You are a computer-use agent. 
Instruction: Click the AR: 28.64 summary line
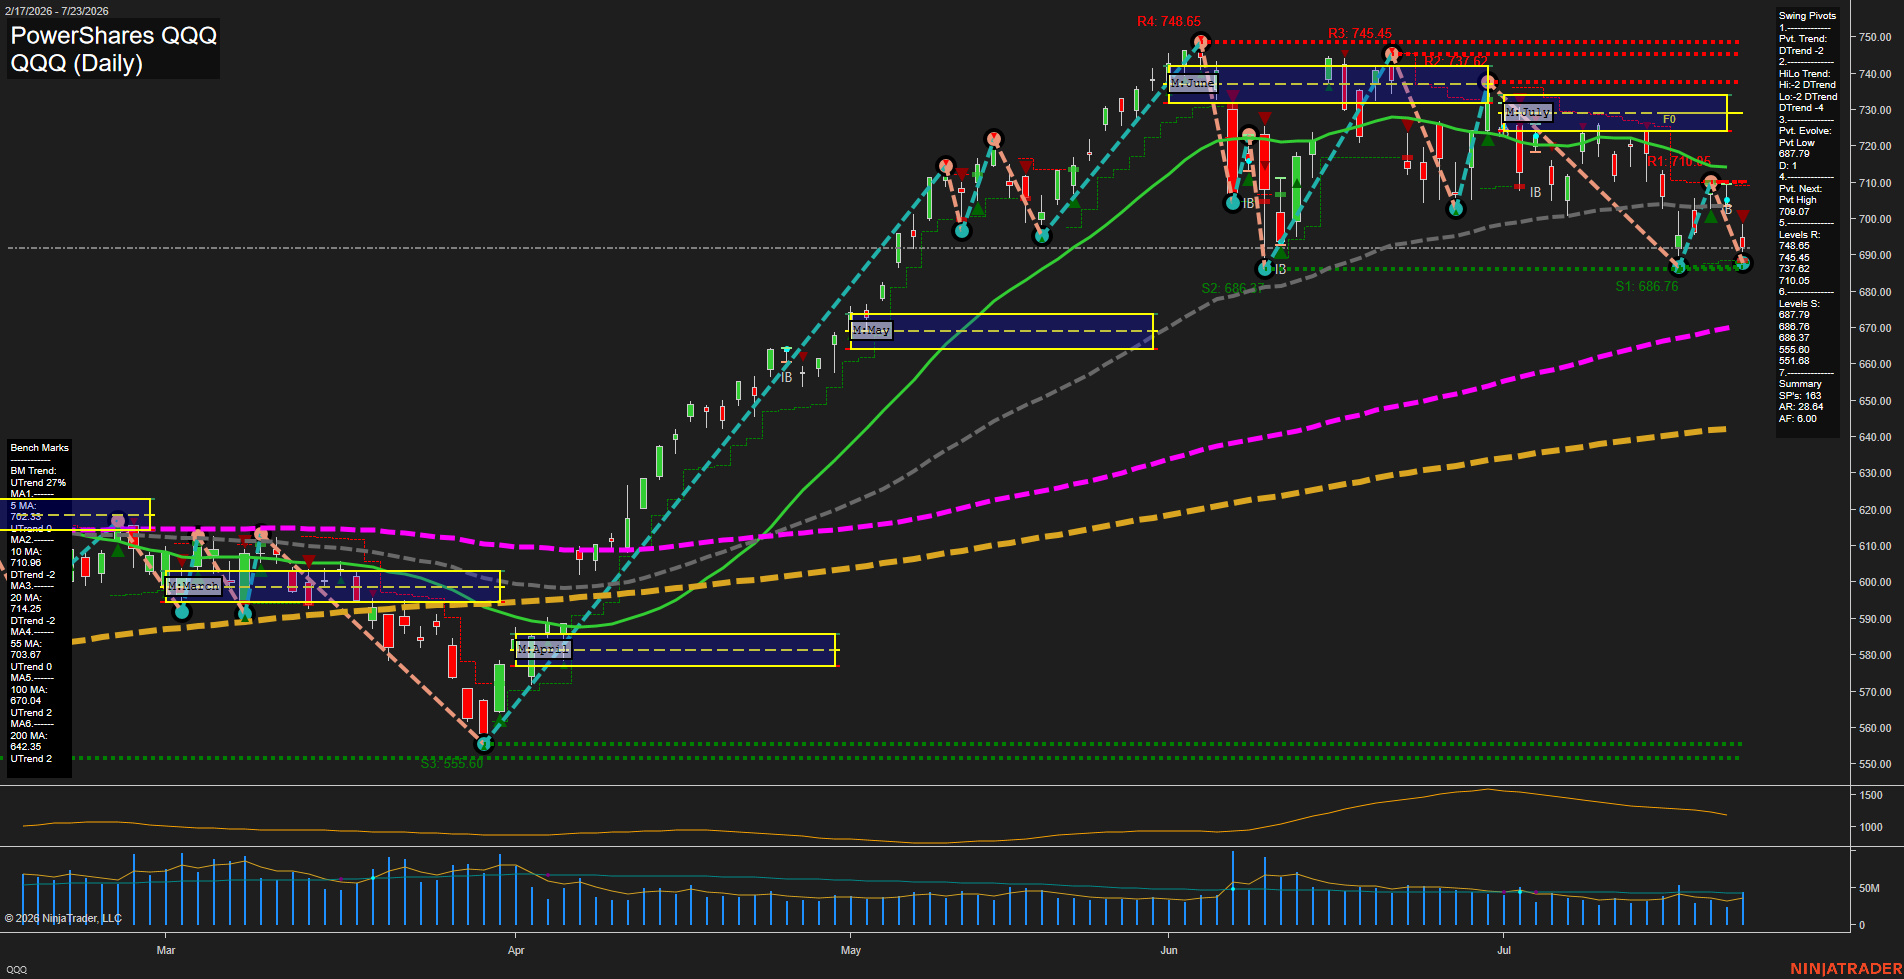(x=1801, y=407)
